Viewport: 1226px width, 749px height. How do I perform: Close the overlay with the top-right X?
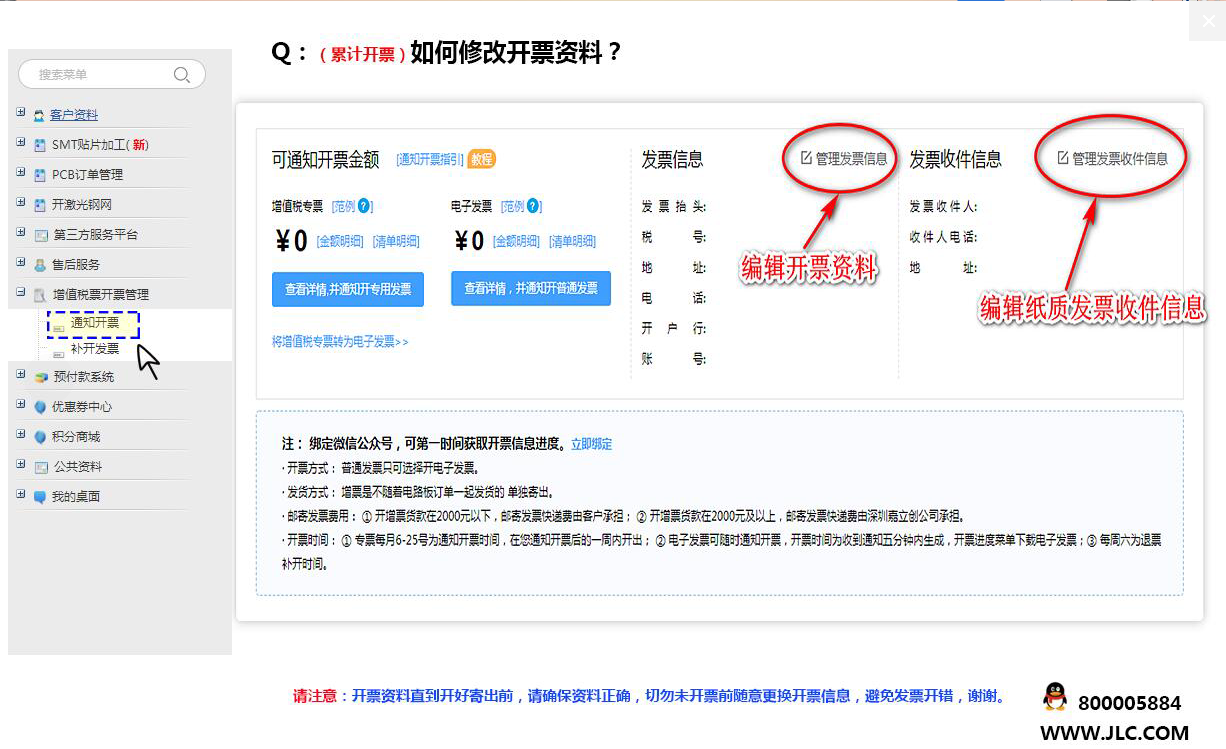[1207, 23]
